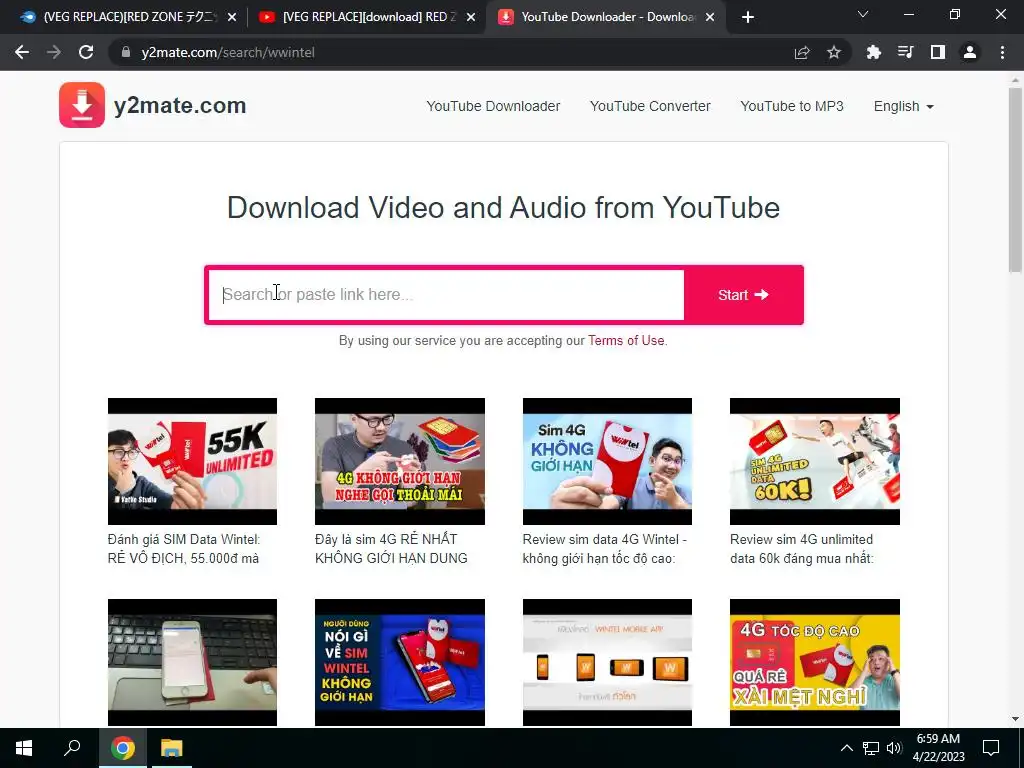1024x768 pixels.
Task: Open the network tray icon
Action: [x=871, y=748]
